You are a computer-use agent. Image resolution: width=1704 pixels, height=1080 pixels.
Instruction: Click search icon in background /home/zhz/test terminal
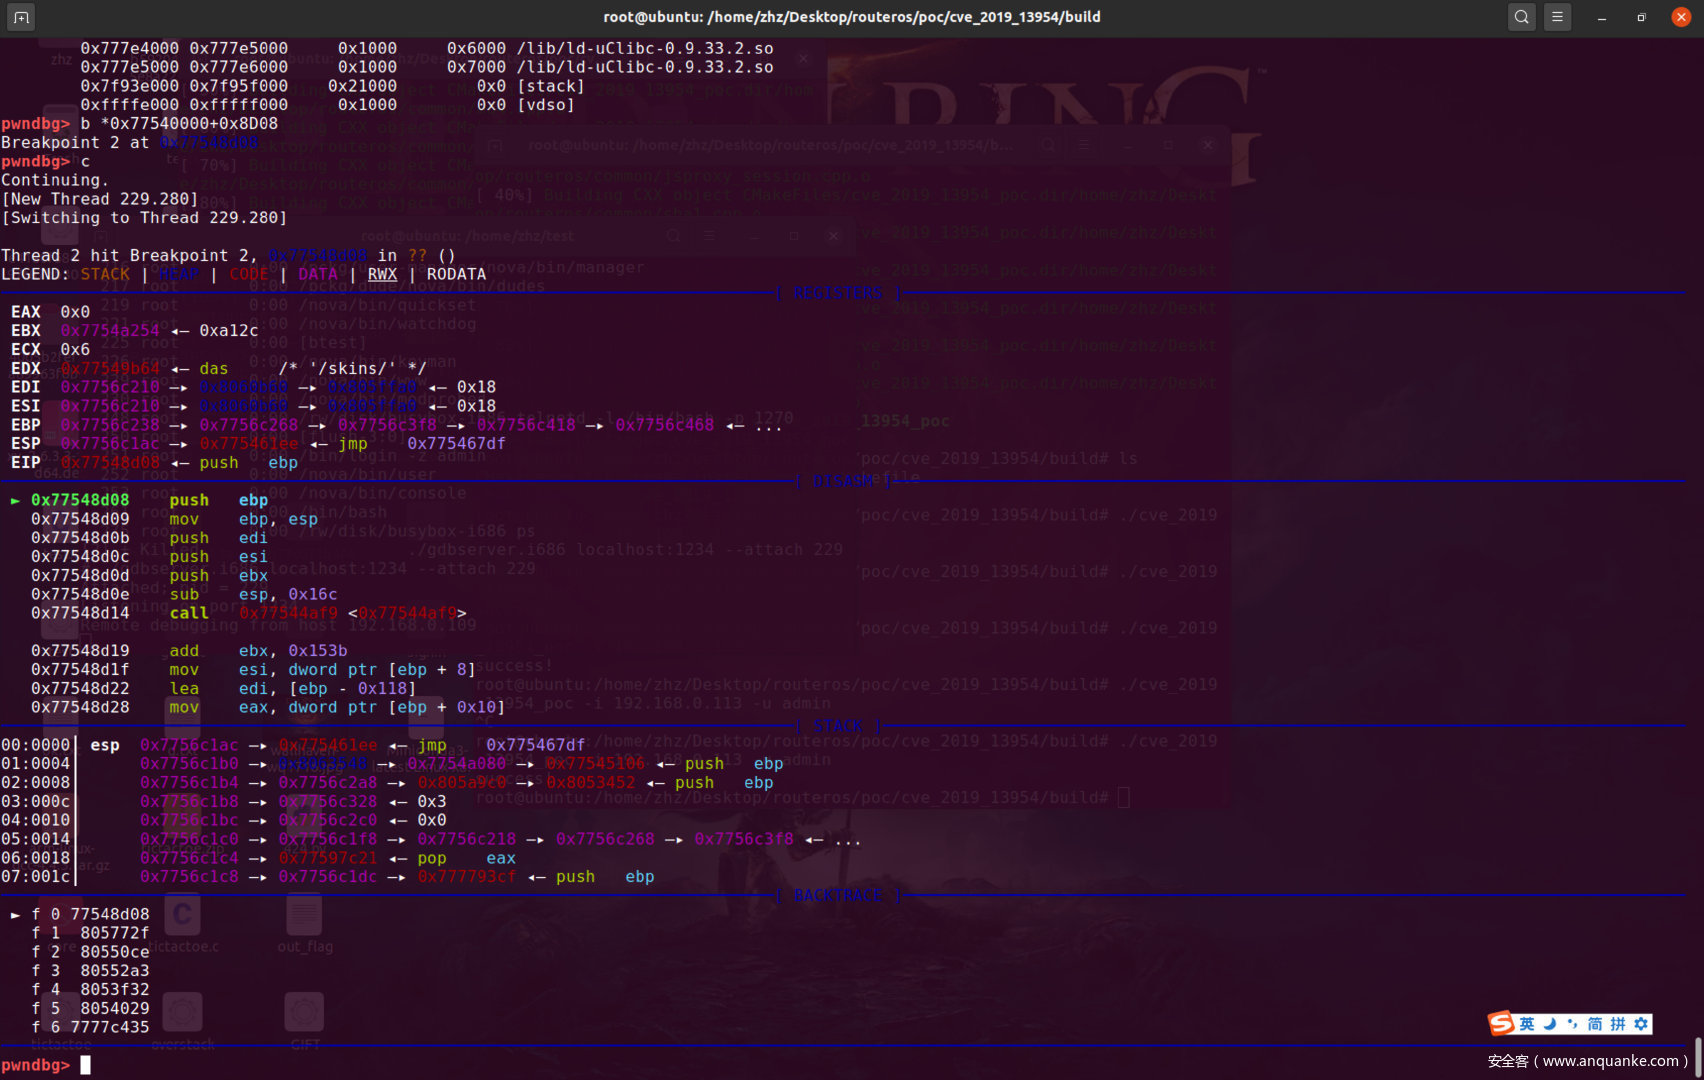[x=673, y=236]
